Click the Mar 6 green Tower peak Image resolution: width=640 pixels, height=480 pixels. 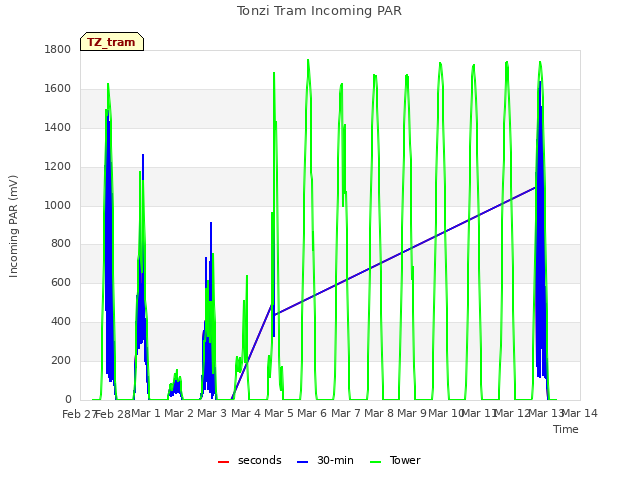(x=308, y=61)
